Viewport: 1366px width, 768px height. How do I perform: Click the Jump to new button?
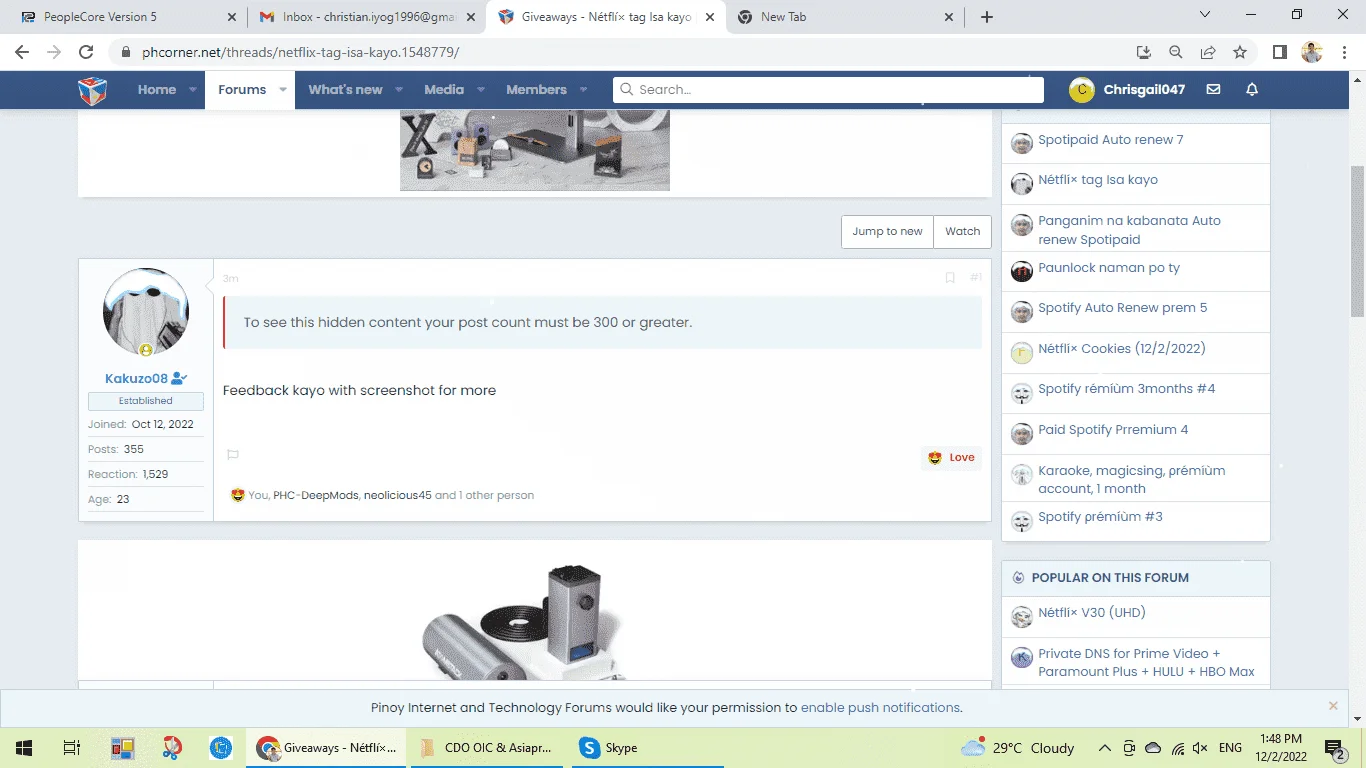[x=888, y=231]
